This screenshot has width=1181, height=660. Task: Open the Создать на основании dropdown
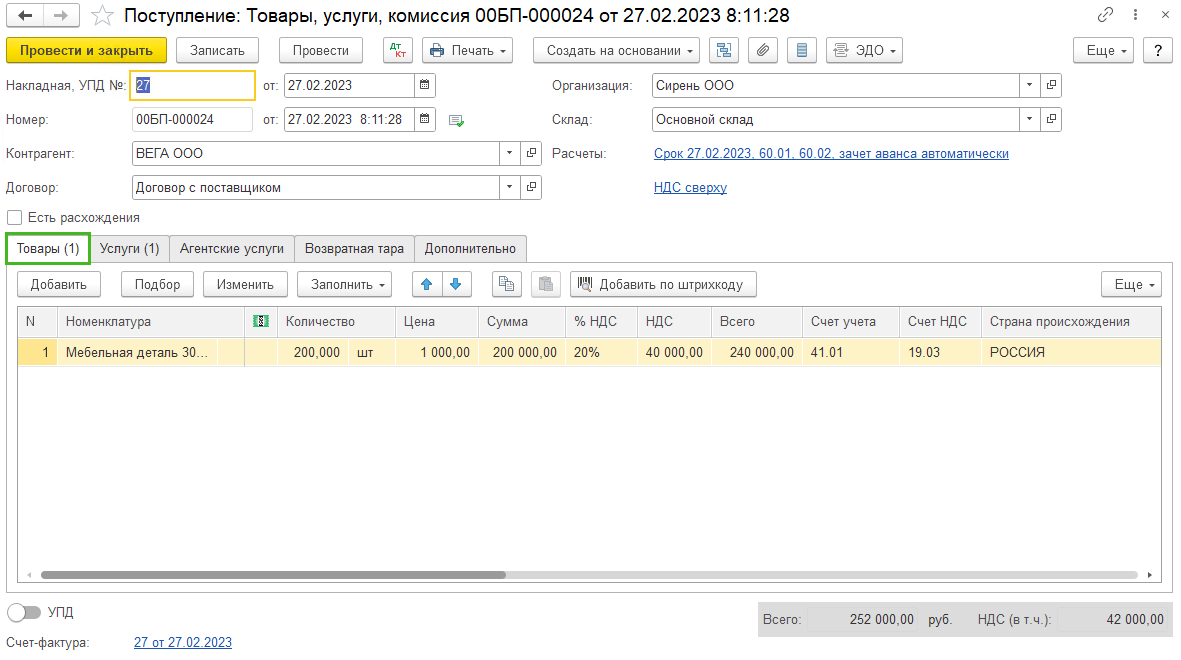coord(616,50)
